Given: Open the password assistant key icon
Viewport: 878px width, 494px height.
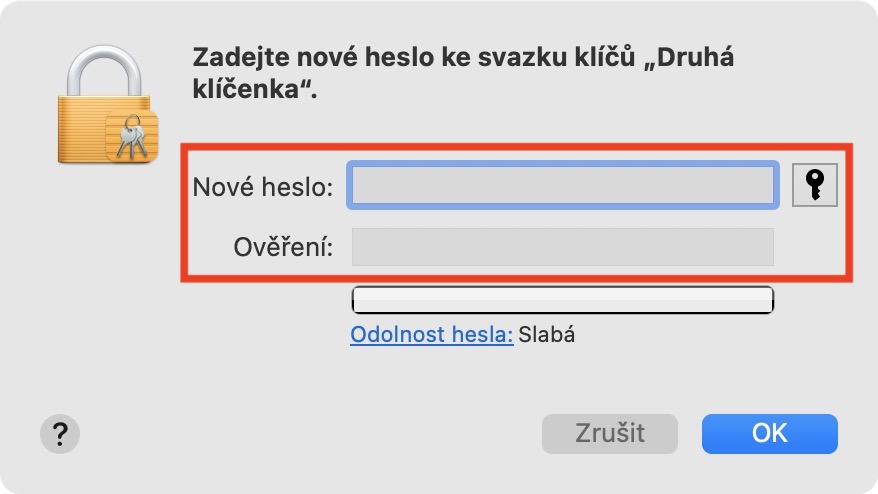Looking at the screenshot, I should [813, 185].
